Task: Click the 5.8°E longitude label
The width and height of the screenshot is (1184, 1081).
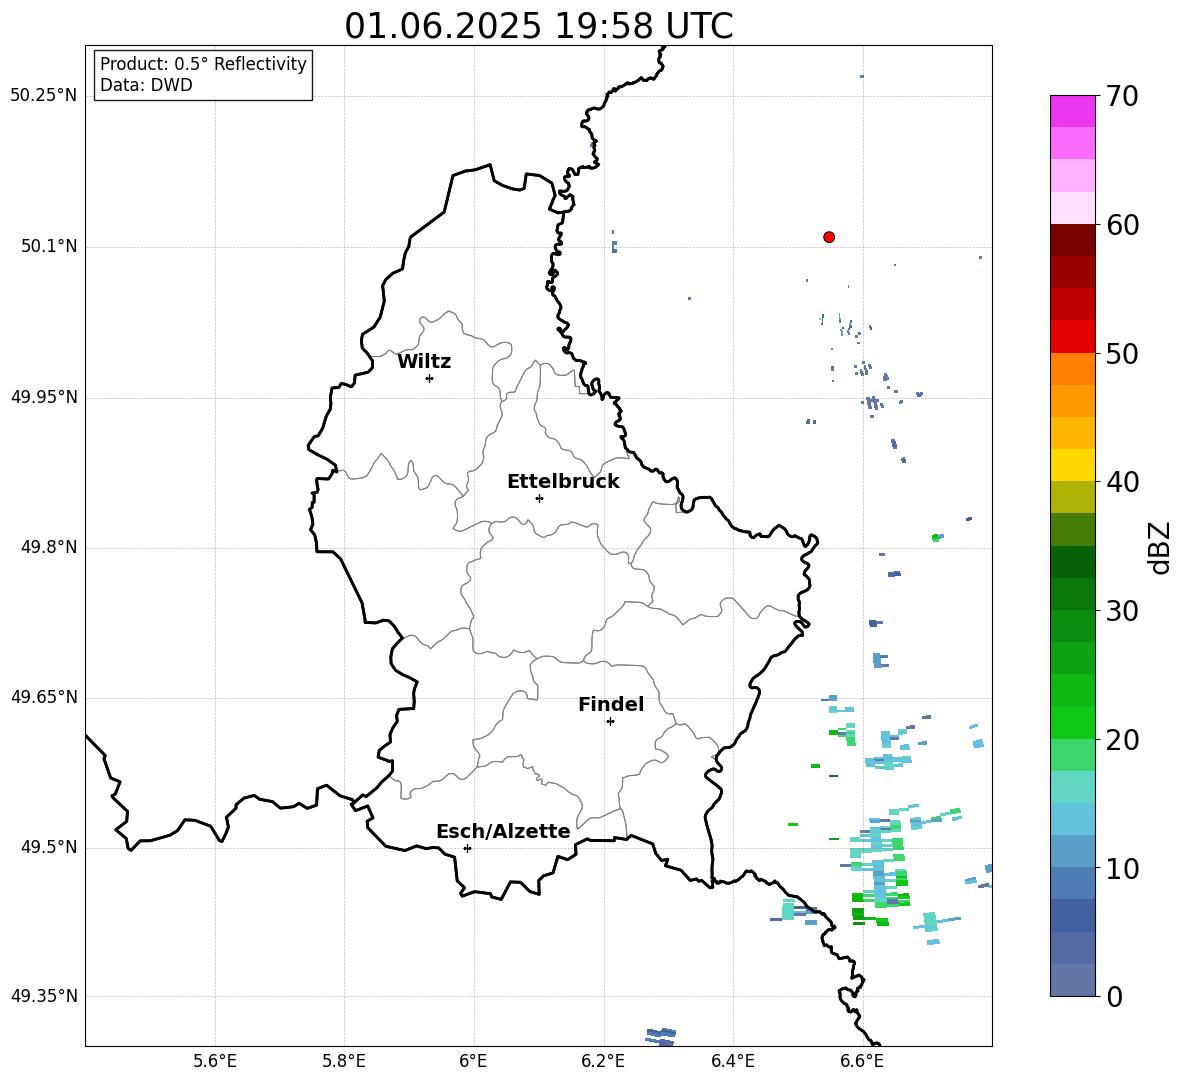Action: [x=344, y=1061]
